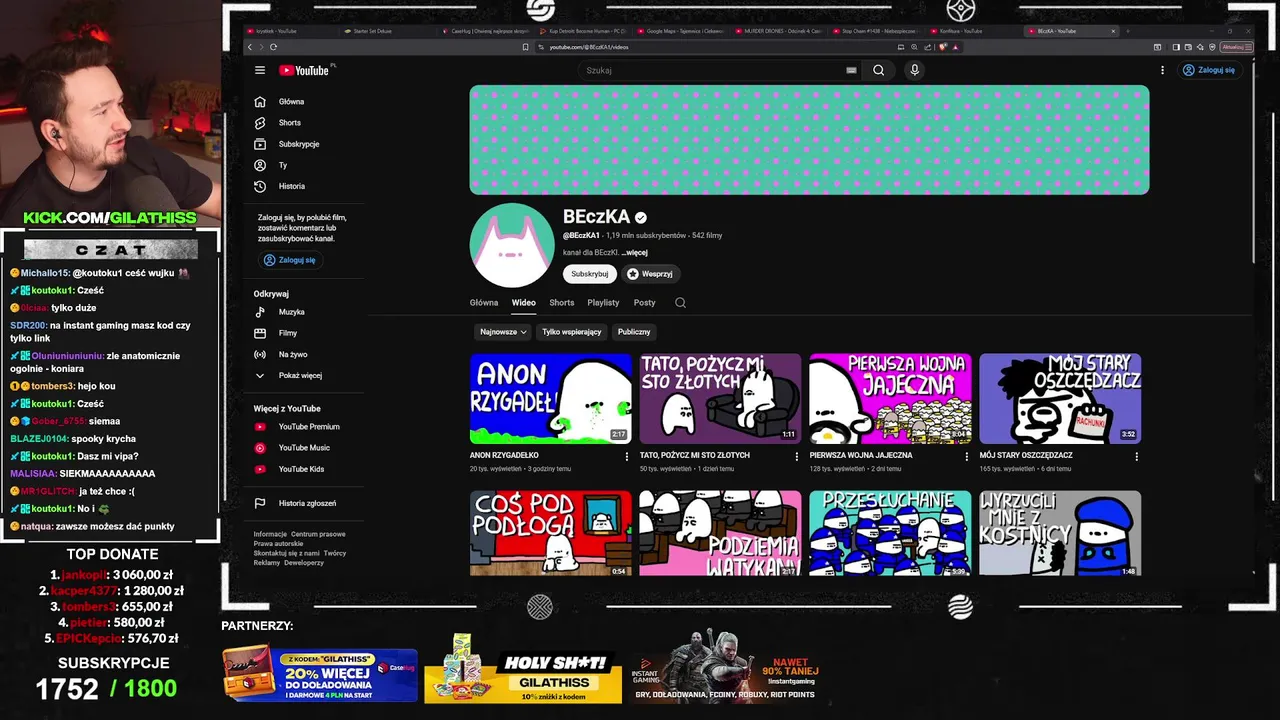
Task: Click Zaloguj się in the top right
Action: coord(1209,70)
